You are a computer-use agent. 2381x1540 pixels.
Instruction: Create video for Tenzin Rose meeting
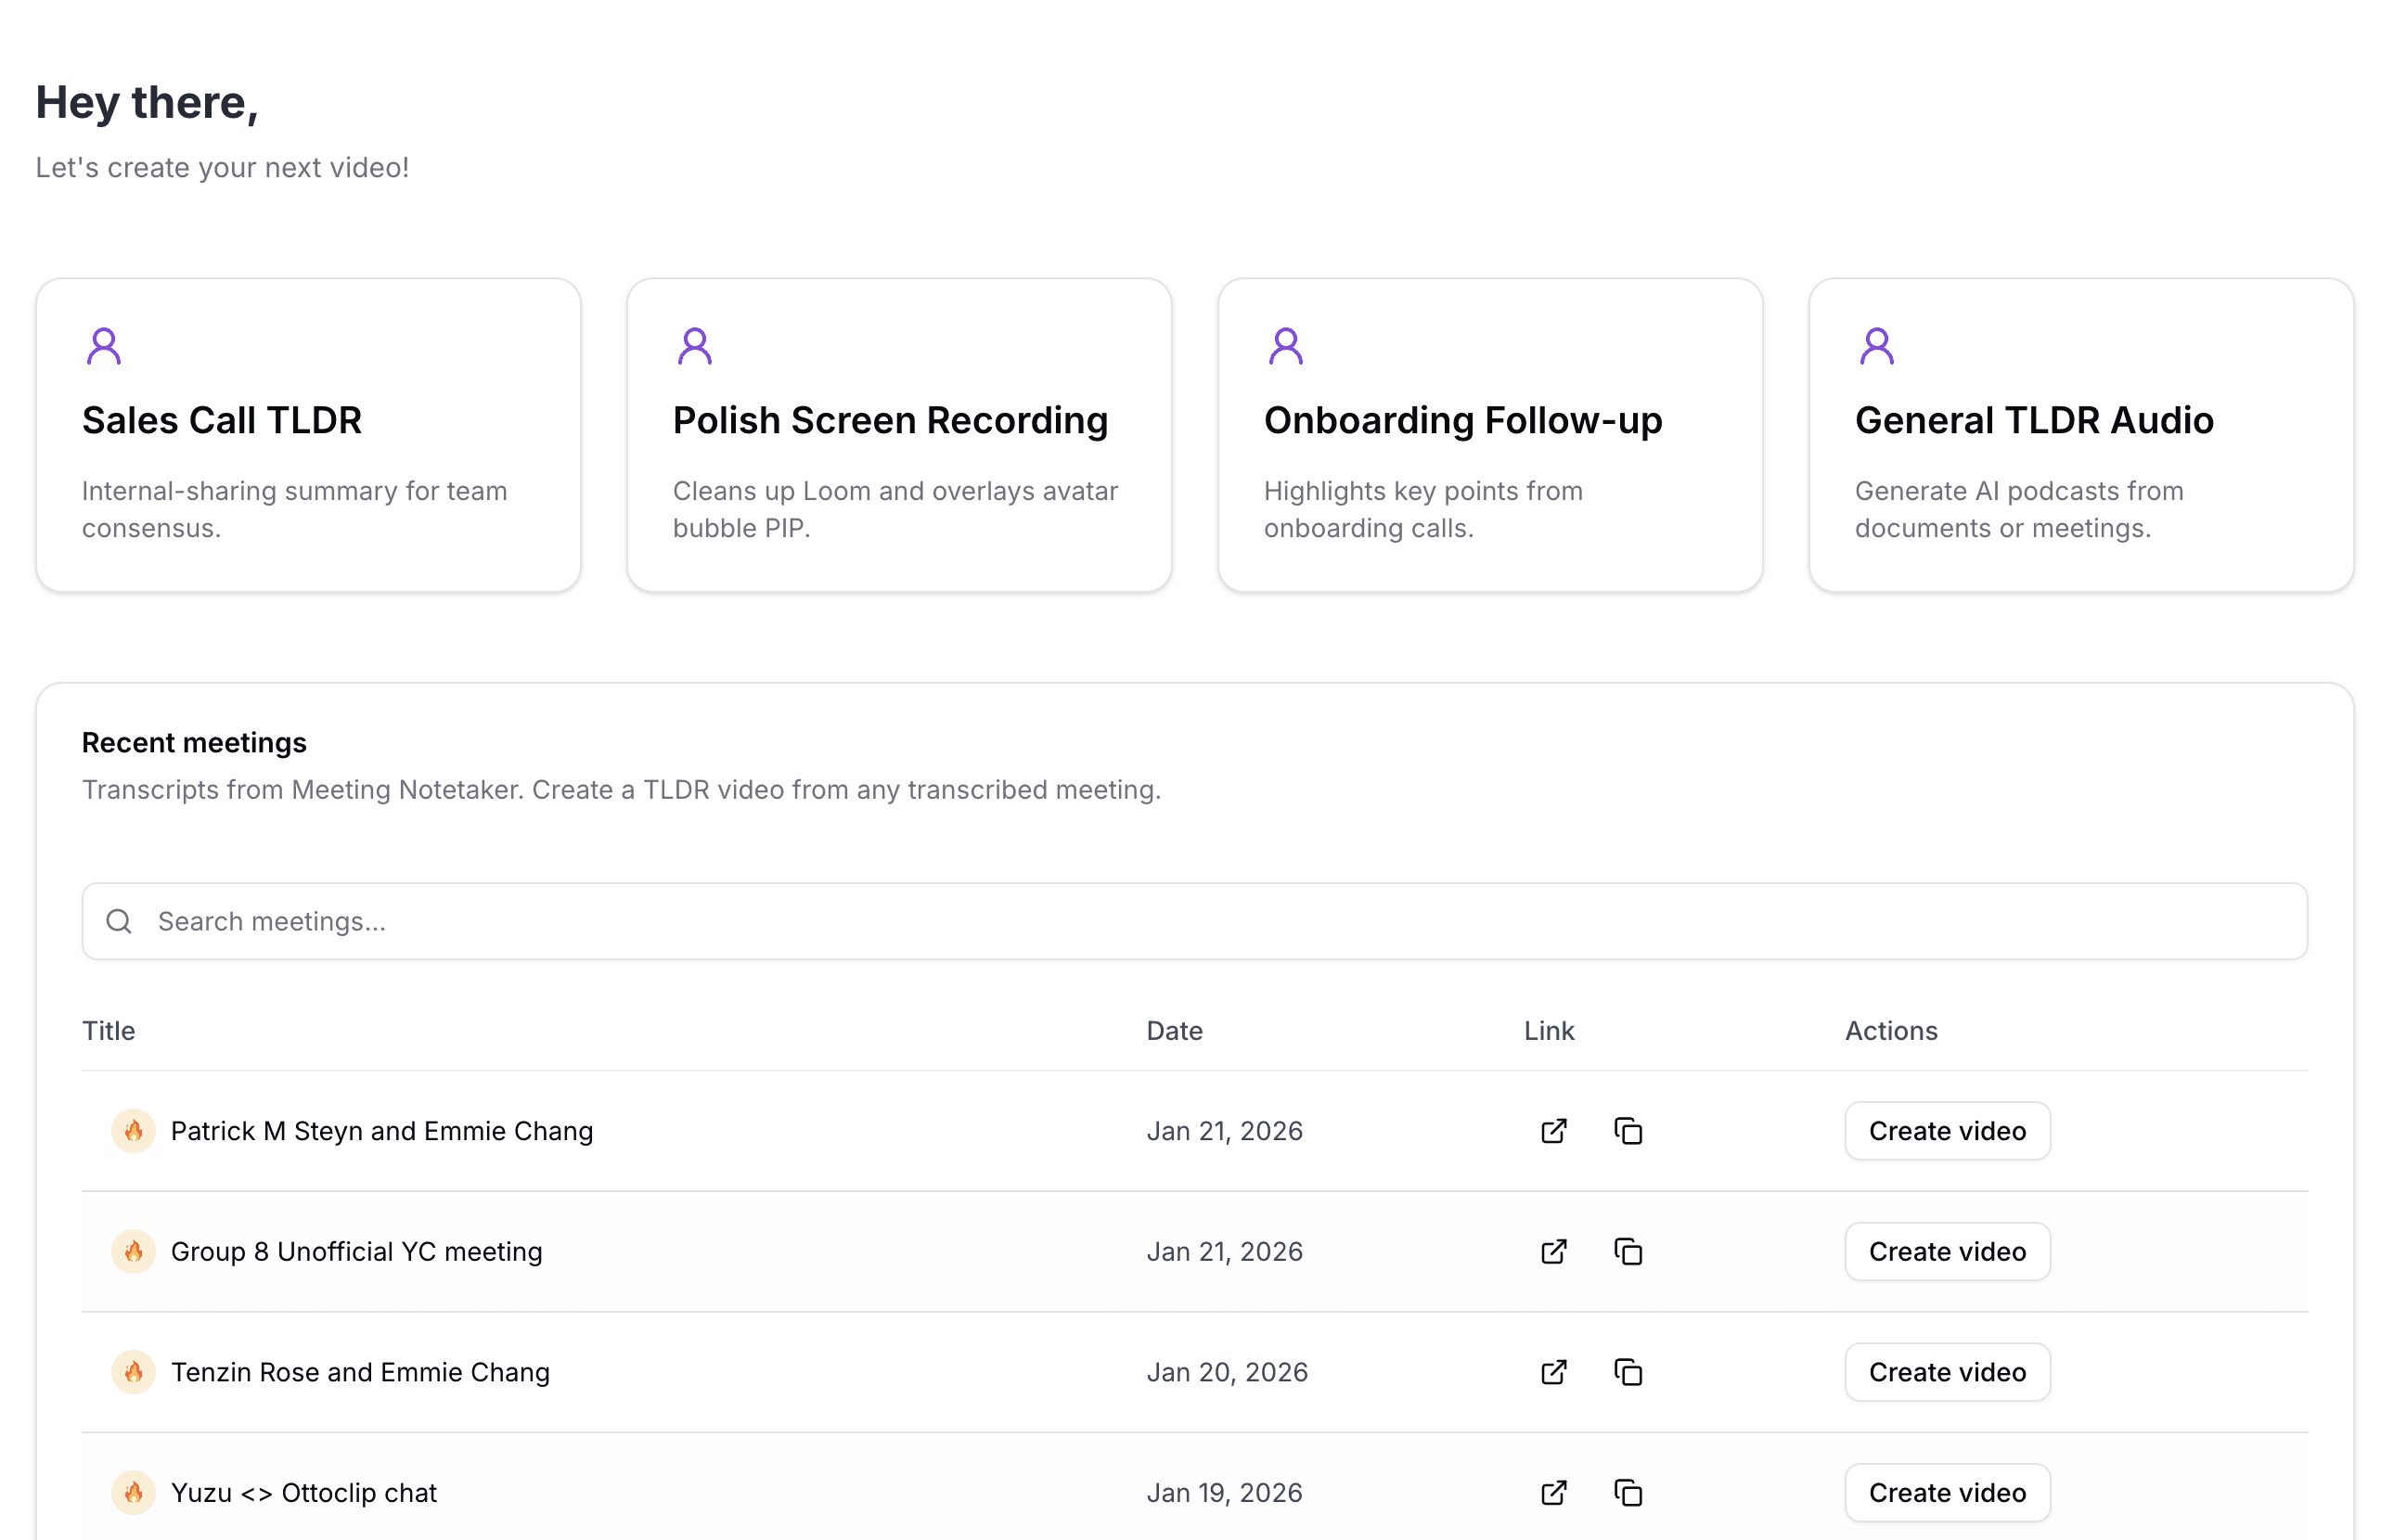click(x=1946, y=1372)
